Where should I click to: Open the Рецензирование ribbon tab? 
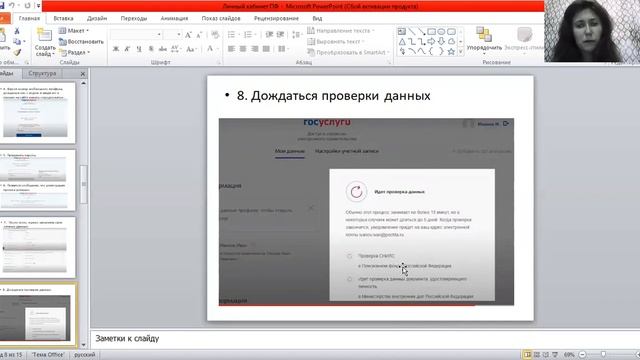[x=276, y=18]
